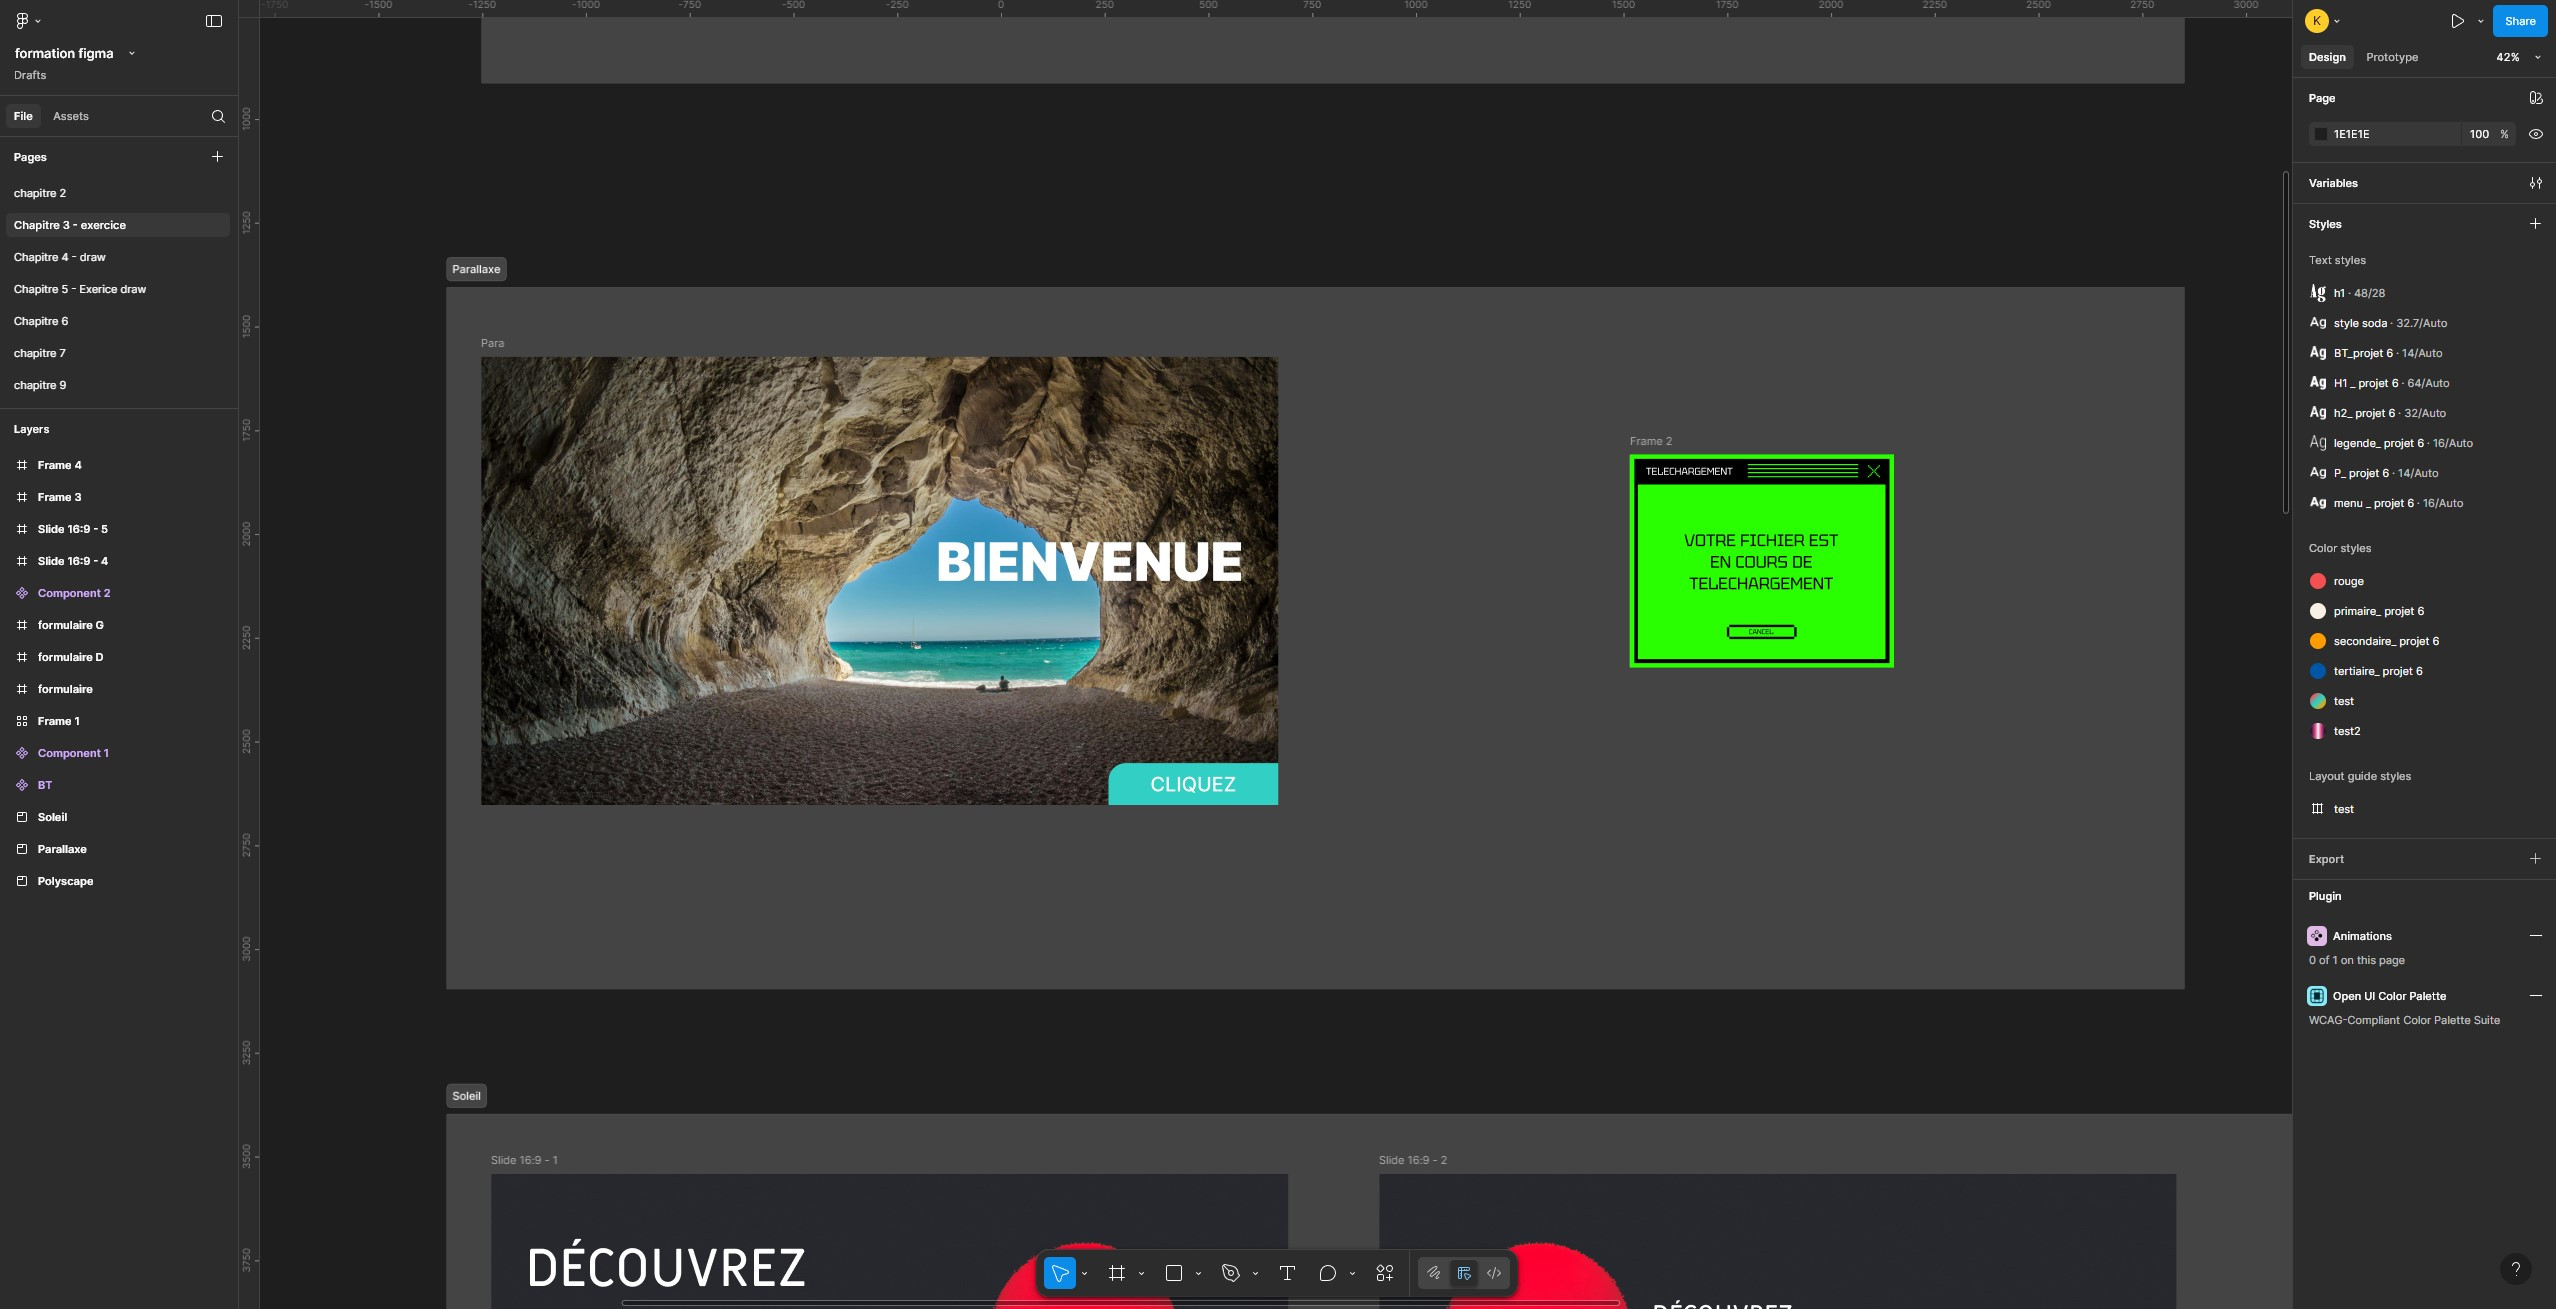The width and height of the screenshot is (2556, 1309).
Task: Collapse the left sidebar panel
Action: tap(214, 21)
